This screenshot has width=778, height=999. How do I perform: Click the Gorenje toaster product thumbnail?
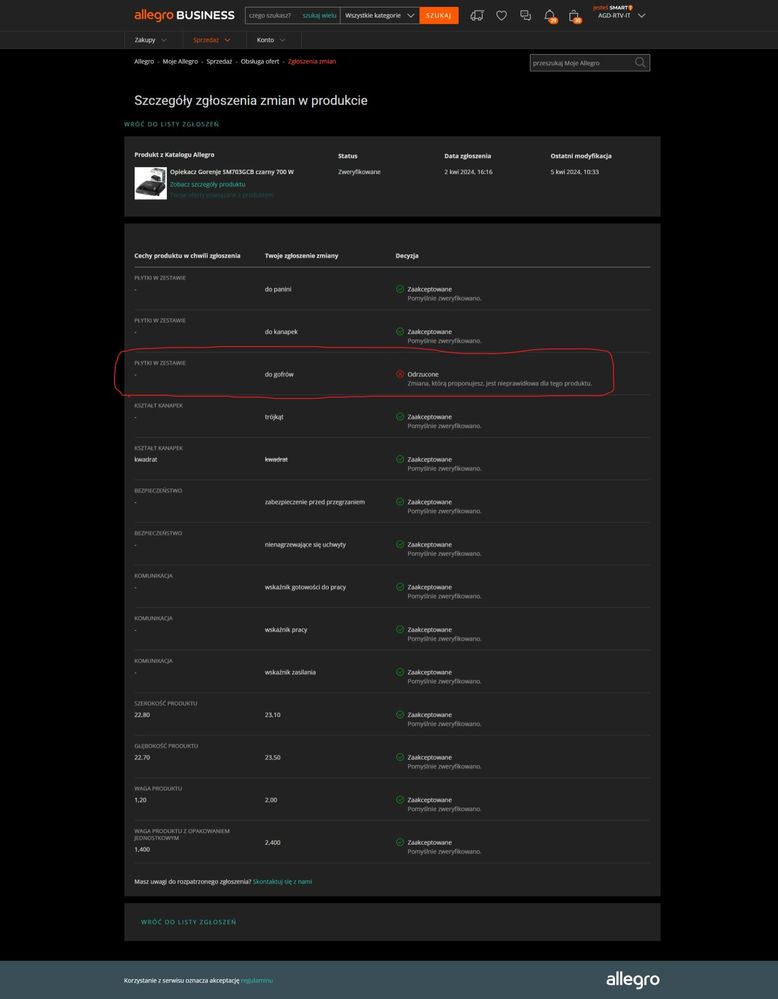150,183
